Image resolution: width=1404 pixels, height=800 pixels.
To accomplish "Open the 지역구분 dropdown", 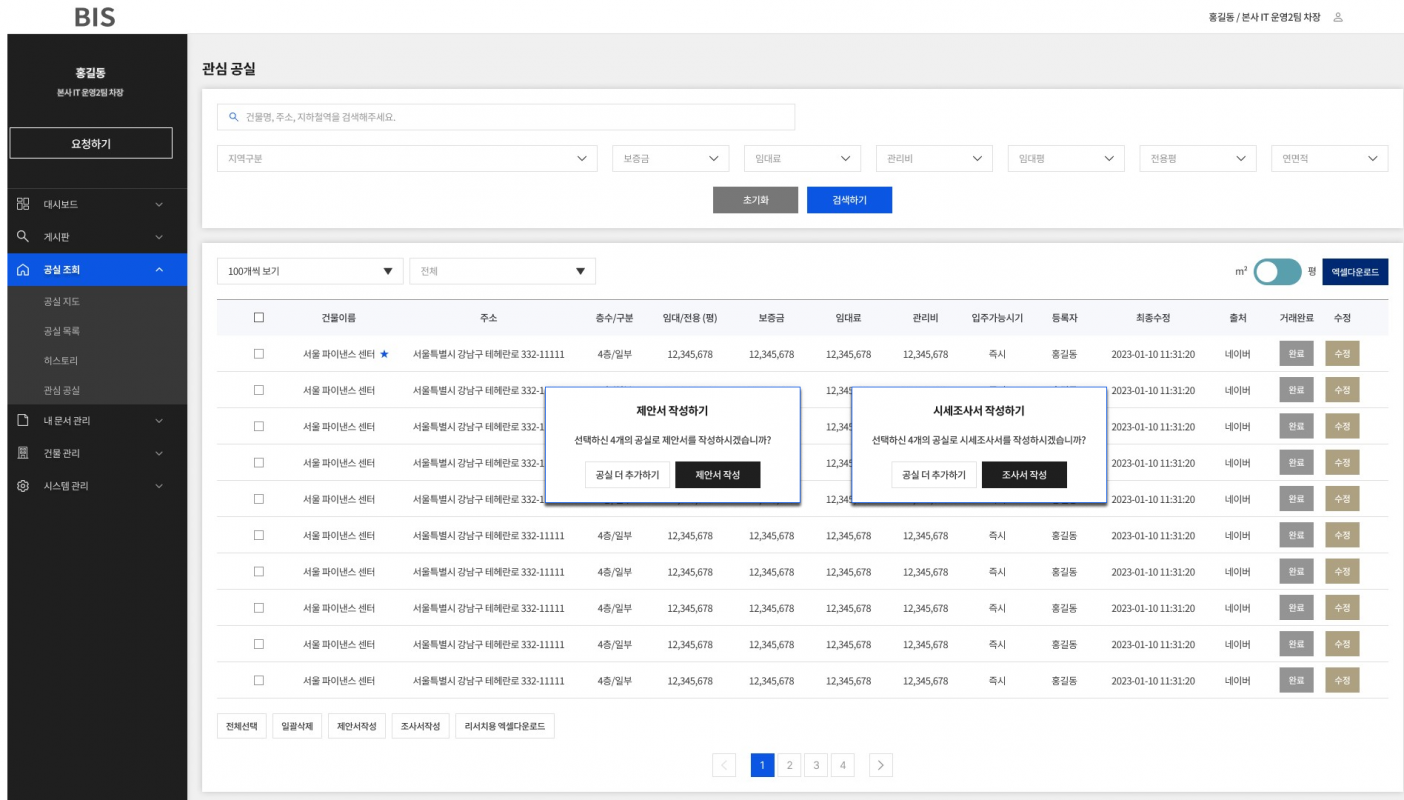I will pyautogui.click(x=407, y=159).
